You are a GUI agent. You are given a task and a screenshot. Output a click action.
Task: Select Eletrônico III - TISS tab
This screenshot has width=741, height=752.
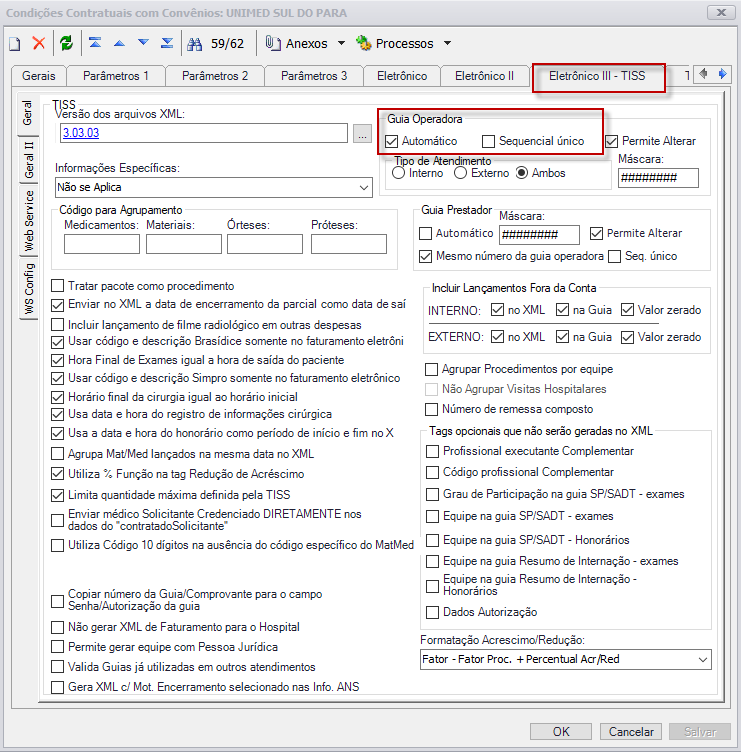click(x=597, y=76)
